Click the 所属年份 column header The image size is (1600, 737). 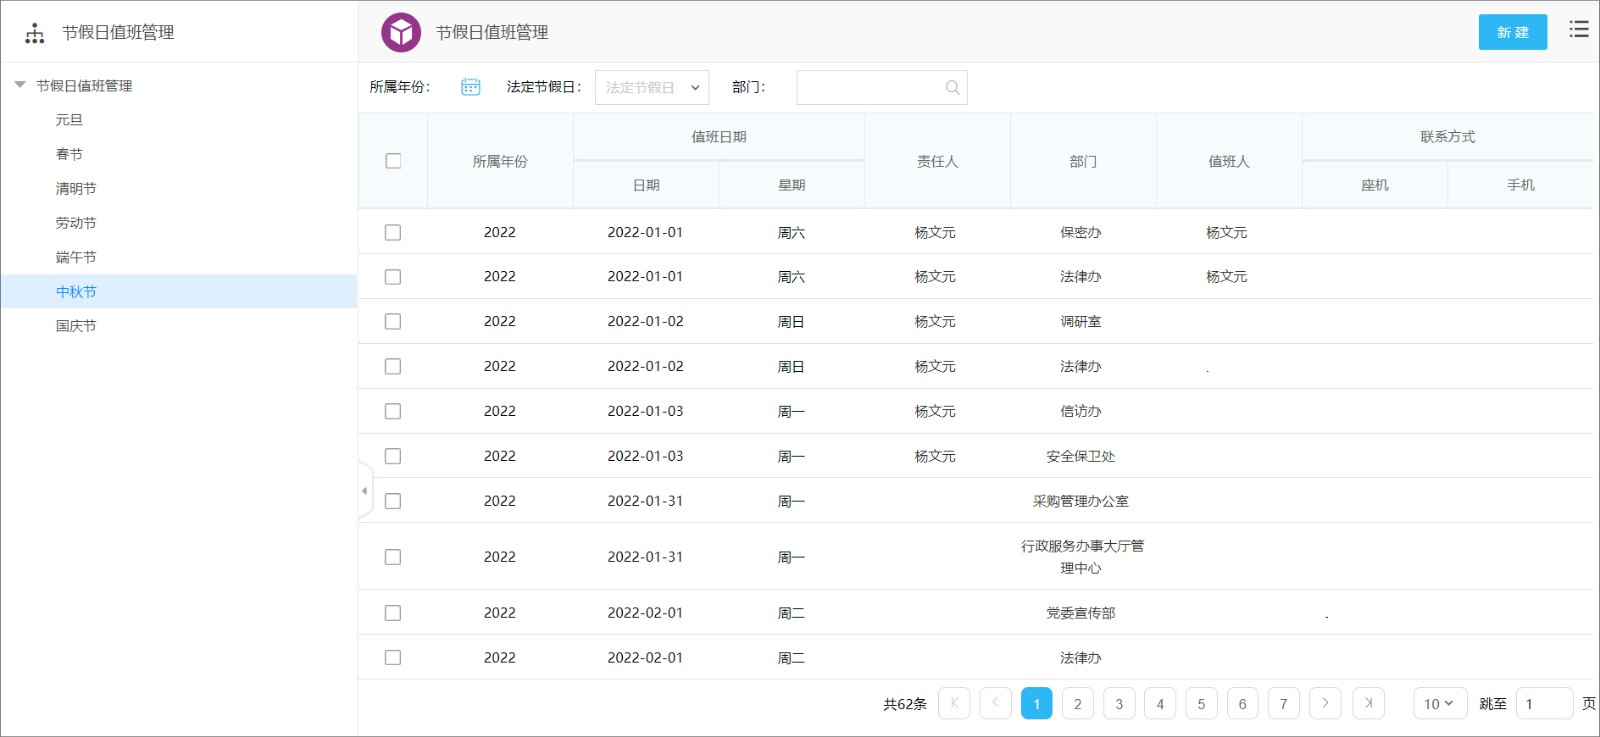coord(500,161)
